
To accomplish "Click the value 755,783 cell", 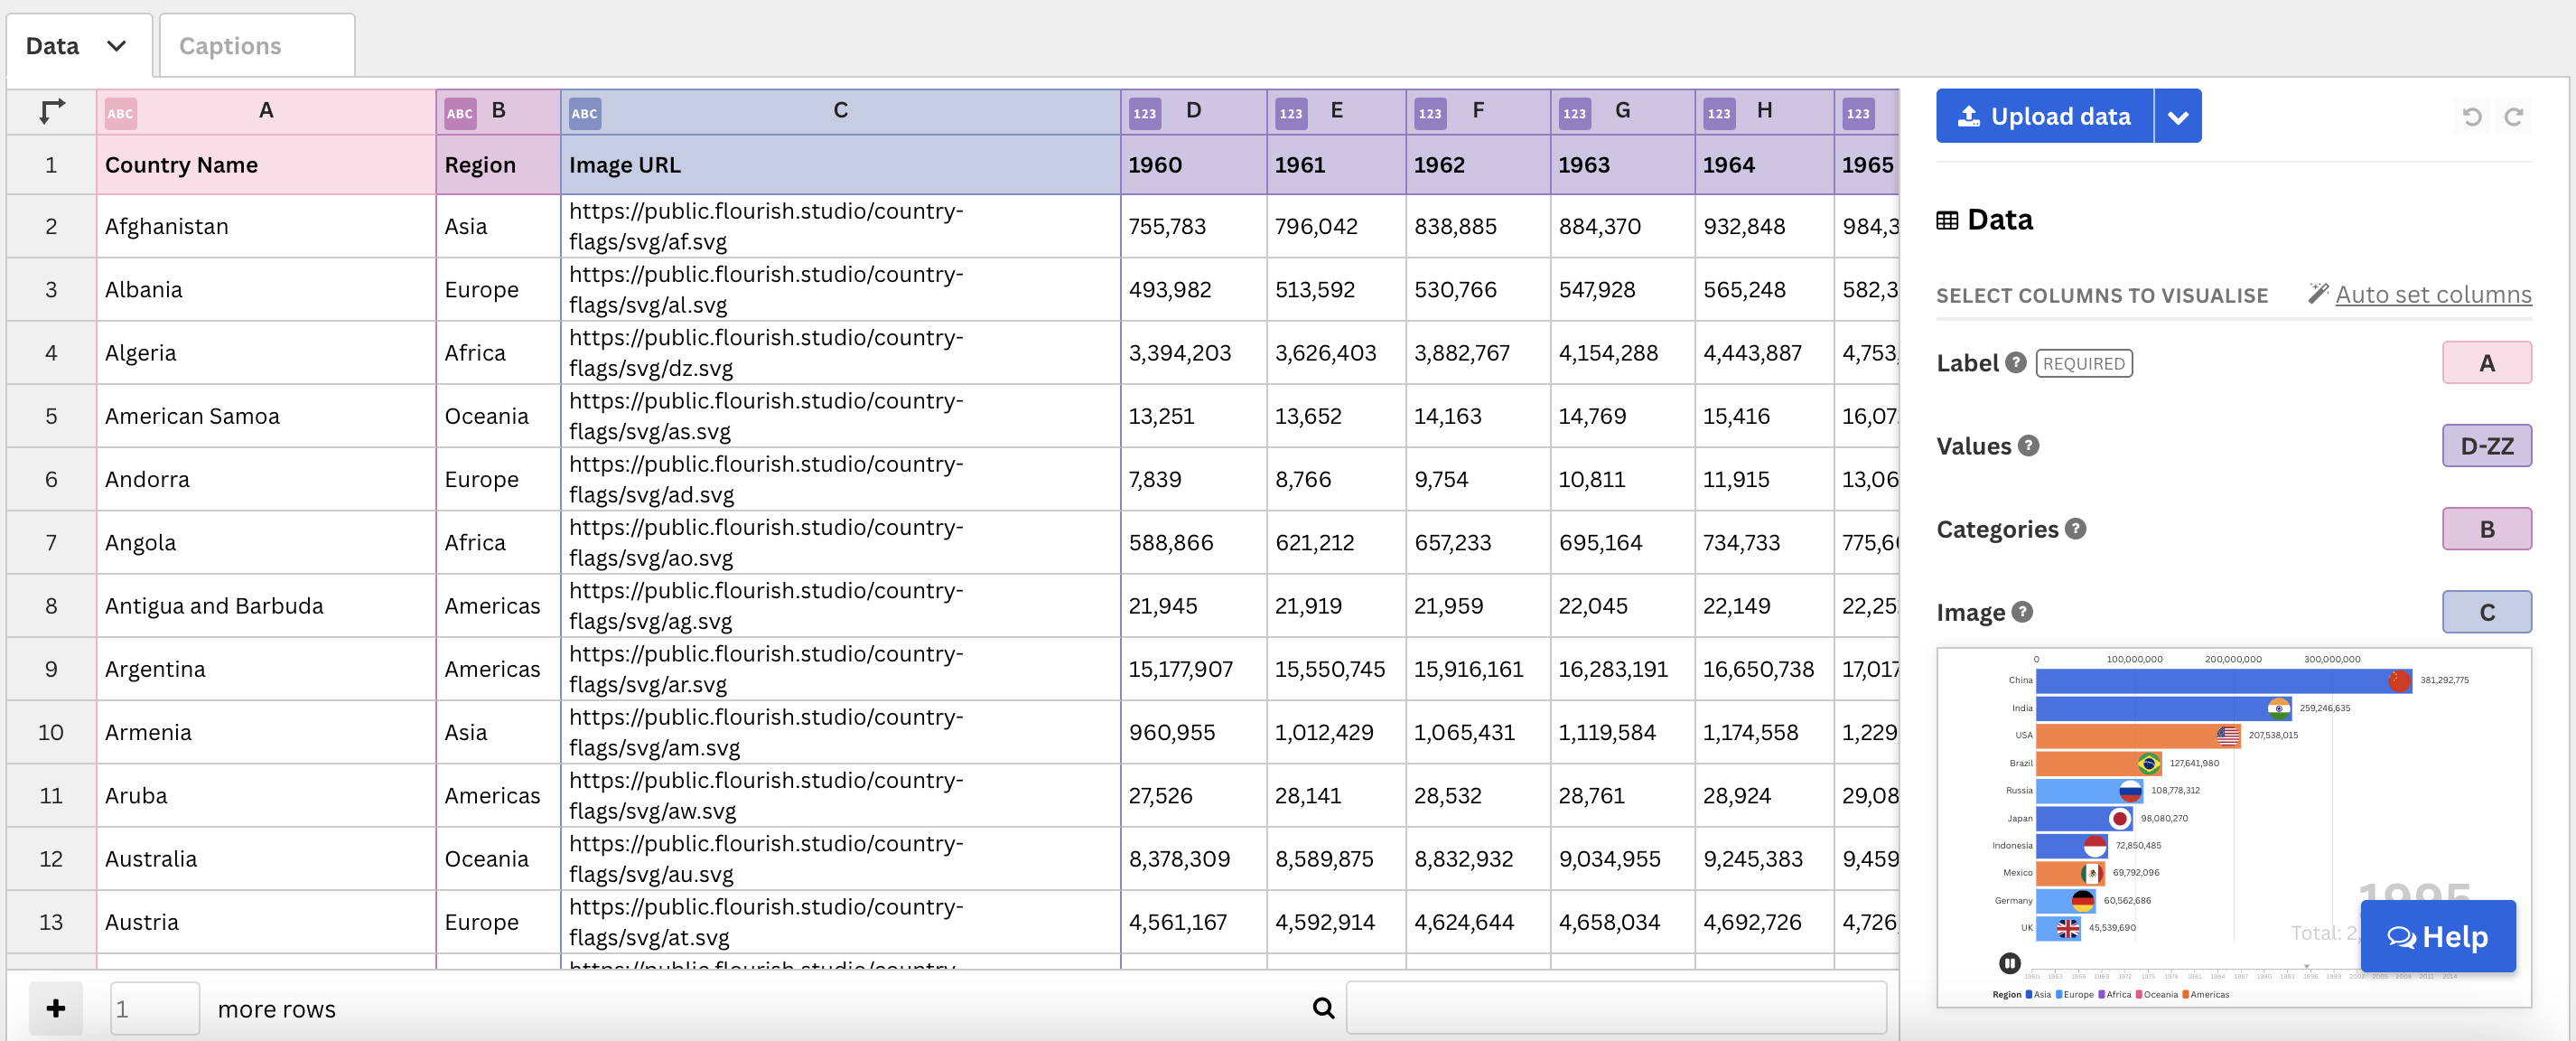I will coord(1193,226).
